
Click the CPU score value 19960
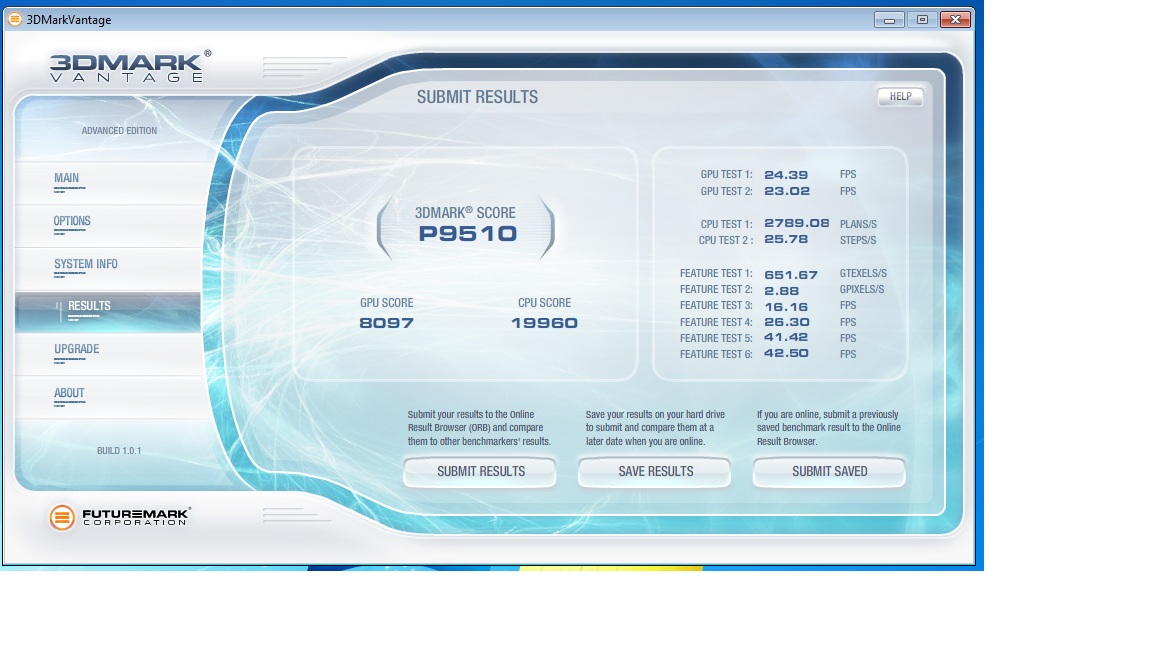tap(544, 323)
